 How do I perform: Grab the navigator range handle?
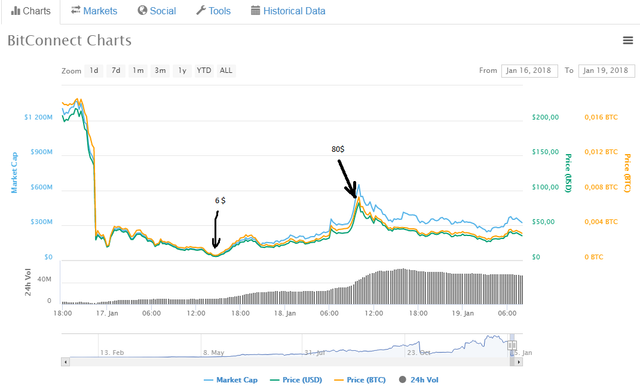click(x=512, y=346)
